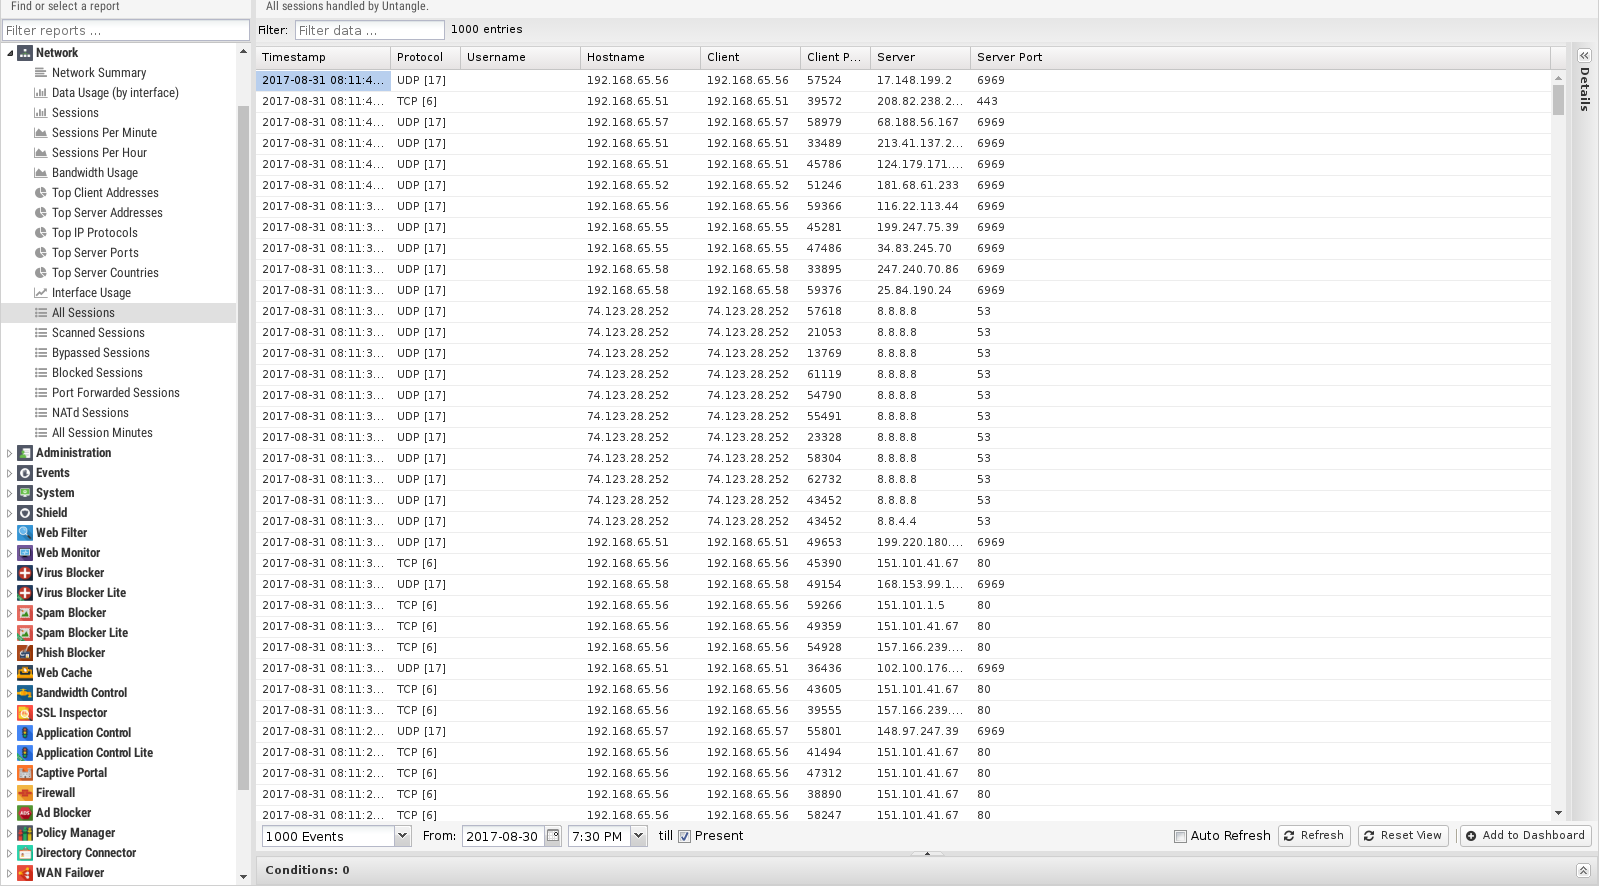
Task: Open the Blocked Sessions report
Action: (97, 373)
